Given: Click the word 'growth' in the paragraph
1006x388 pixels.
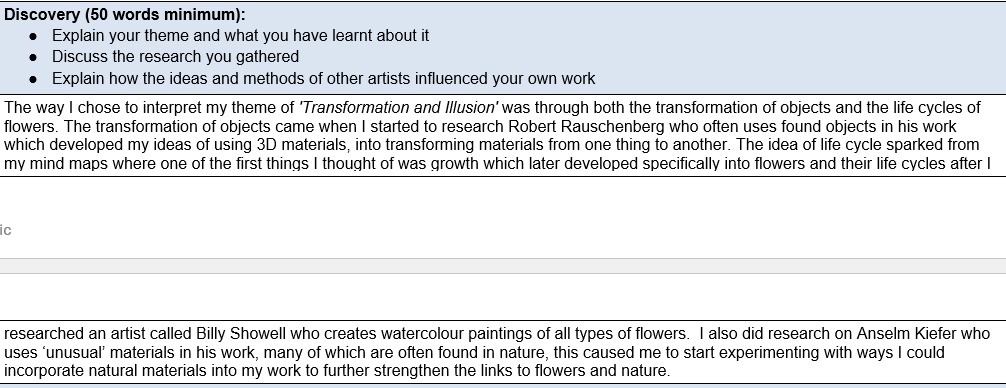Looking at the screenshot, I should click(455, 164).
